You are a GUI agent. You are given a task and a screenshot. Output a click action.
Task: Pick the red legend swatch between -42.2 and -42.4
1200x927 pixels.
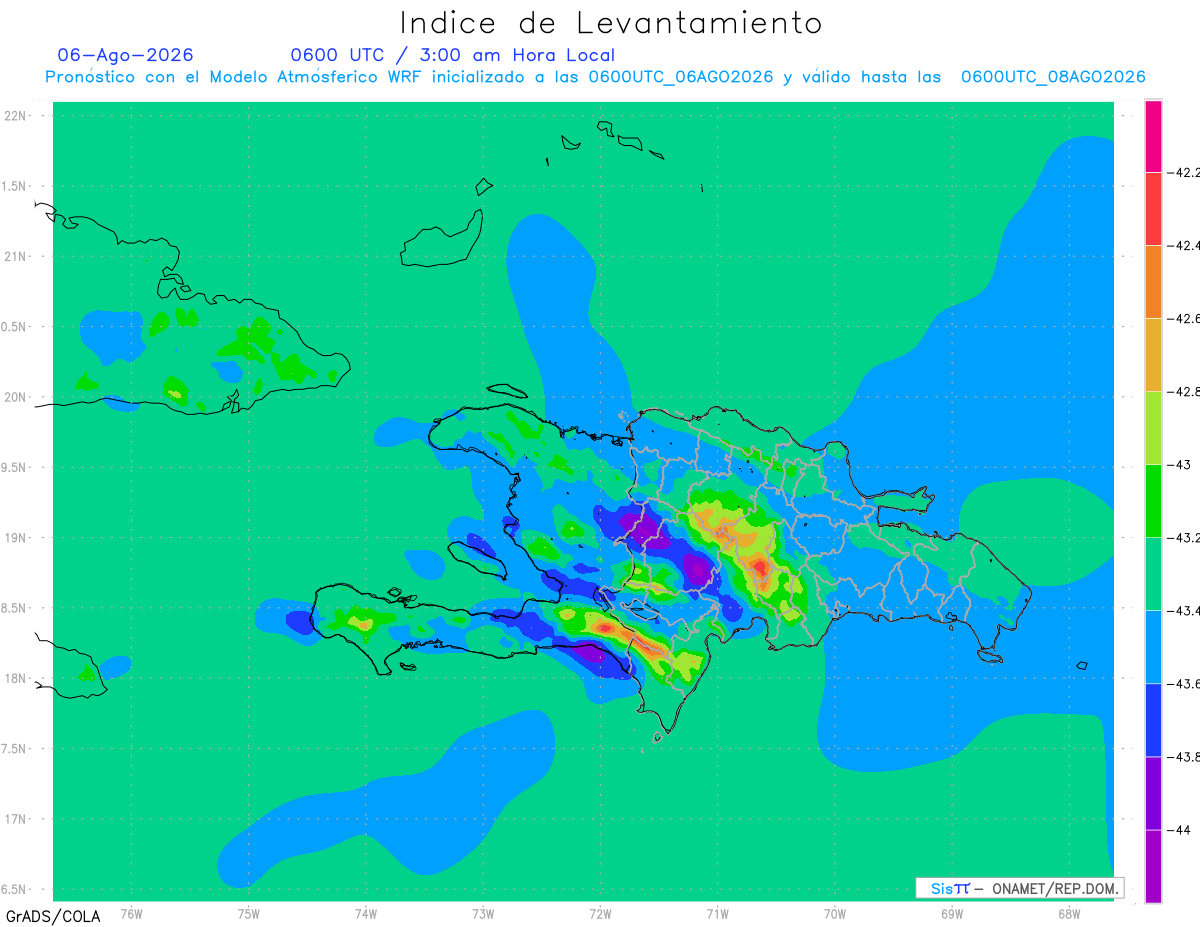pos(1153,209)
